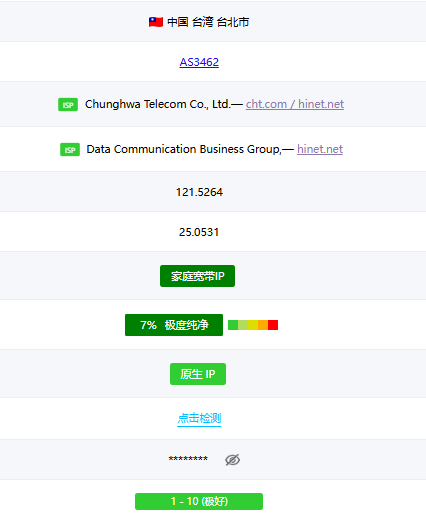The image size is (426, 521).
Task: Click the 原生 IP badge
Action: (x=198, y=374)
